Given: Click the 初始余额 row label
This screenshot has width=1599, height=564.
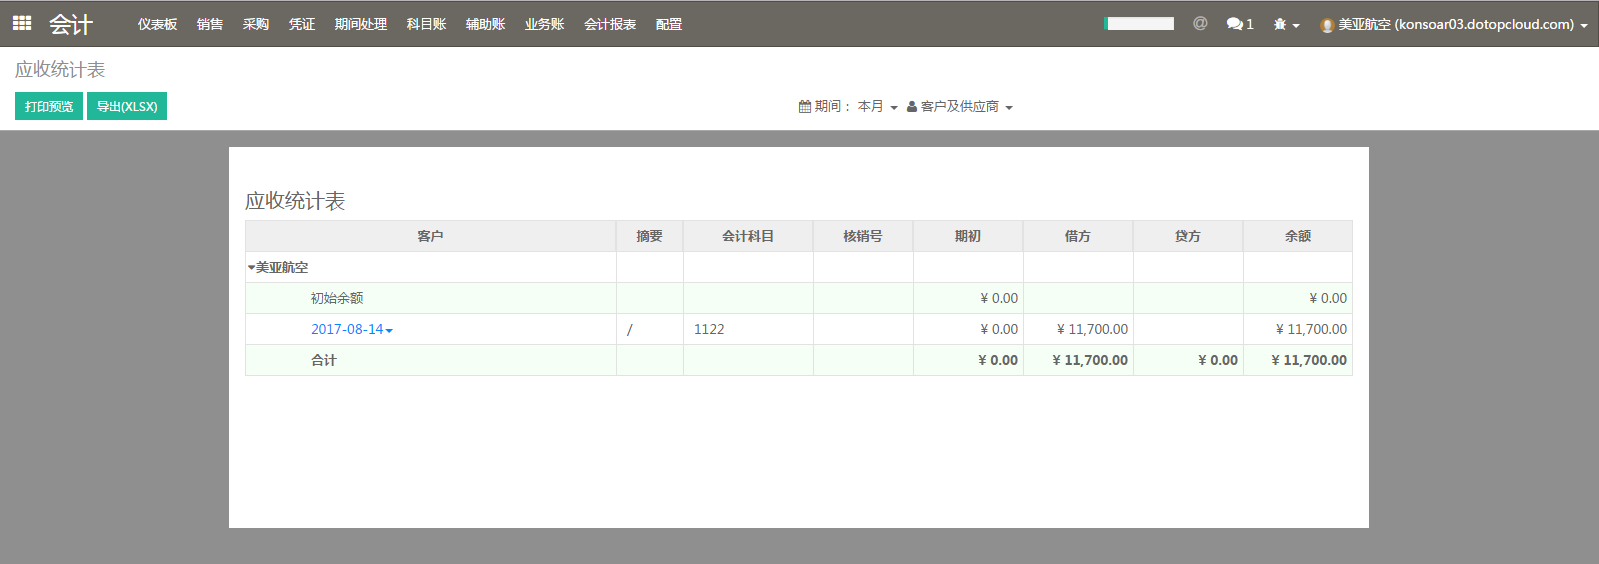Looking at the screenshot, I should point(337,298).
